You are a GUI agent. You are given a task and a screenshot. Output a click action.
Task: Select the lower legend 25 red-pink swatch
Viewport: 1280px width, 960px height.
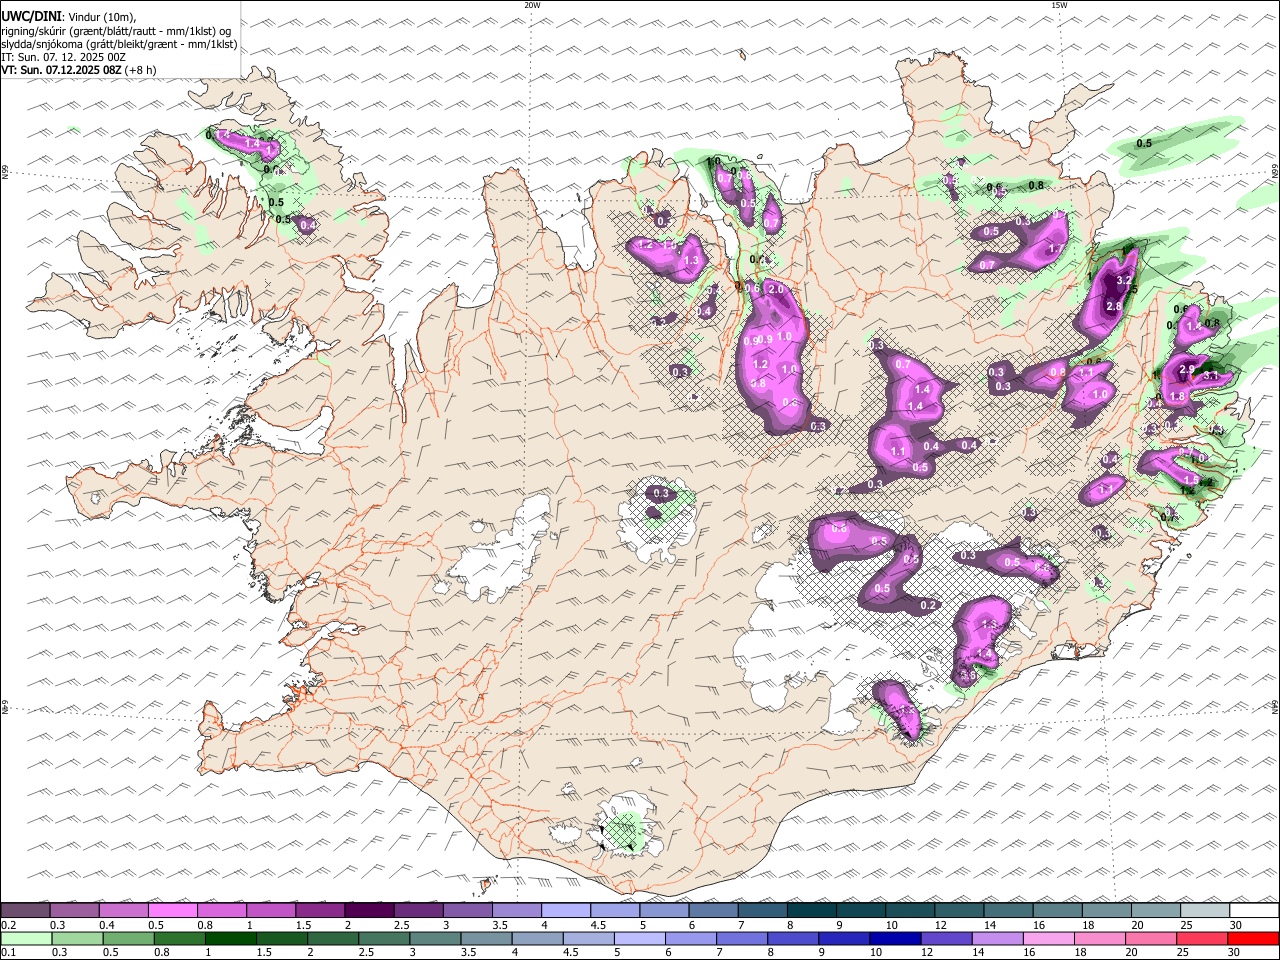coord(1201,939)
